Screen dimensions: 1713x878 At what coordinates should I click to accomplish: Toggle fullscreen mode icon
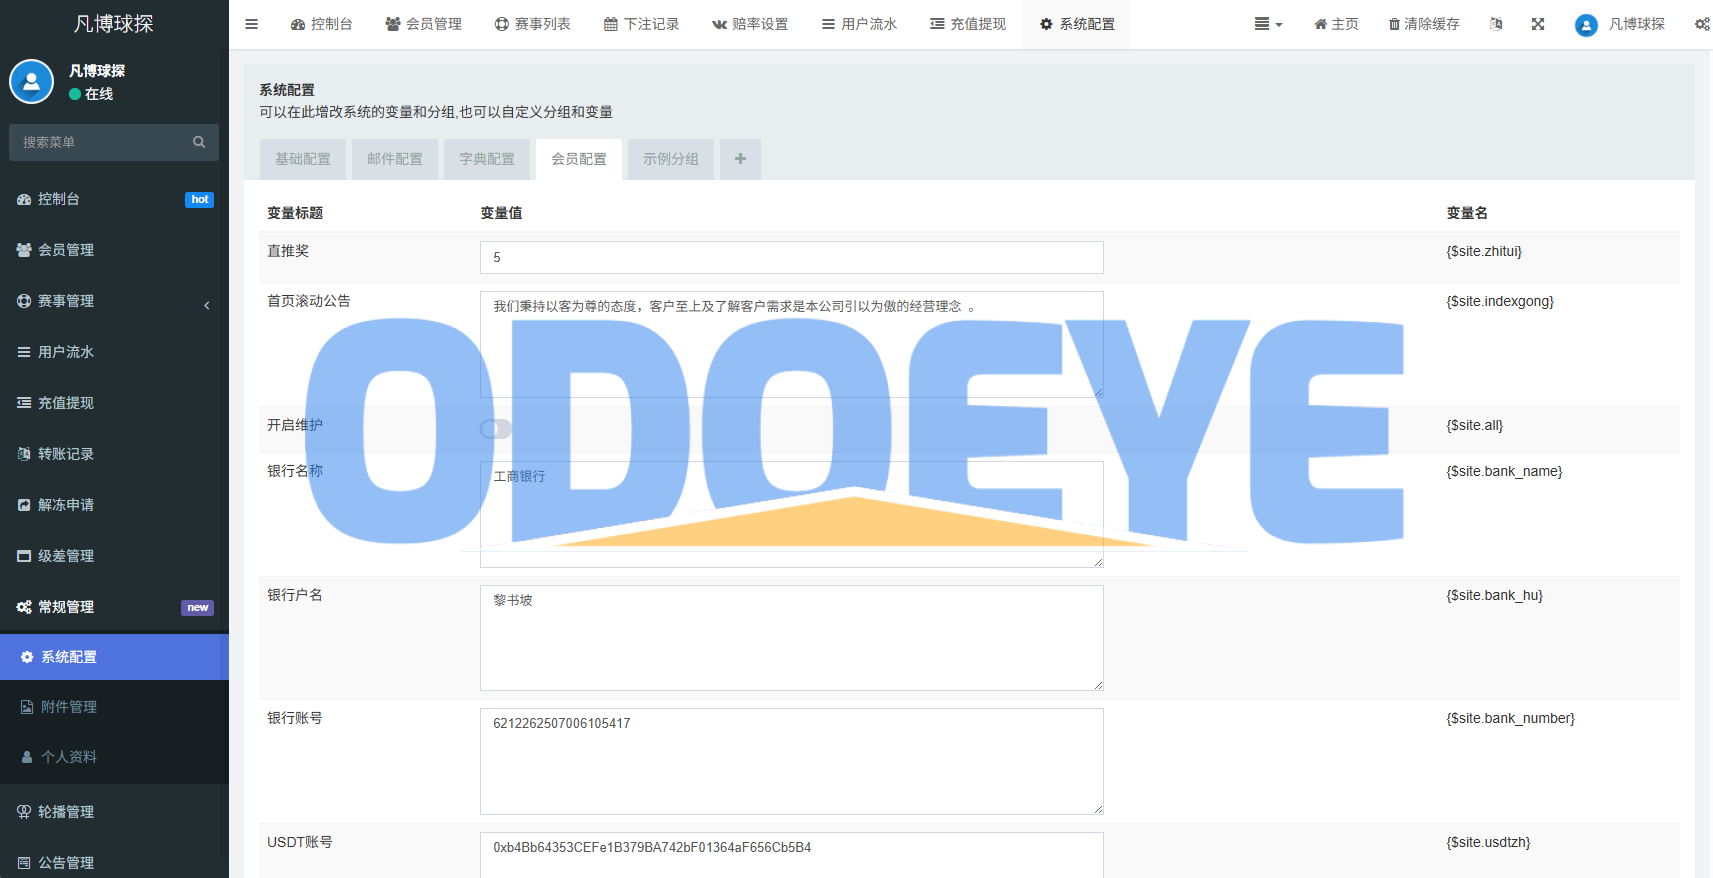[x=1538, y=24]
